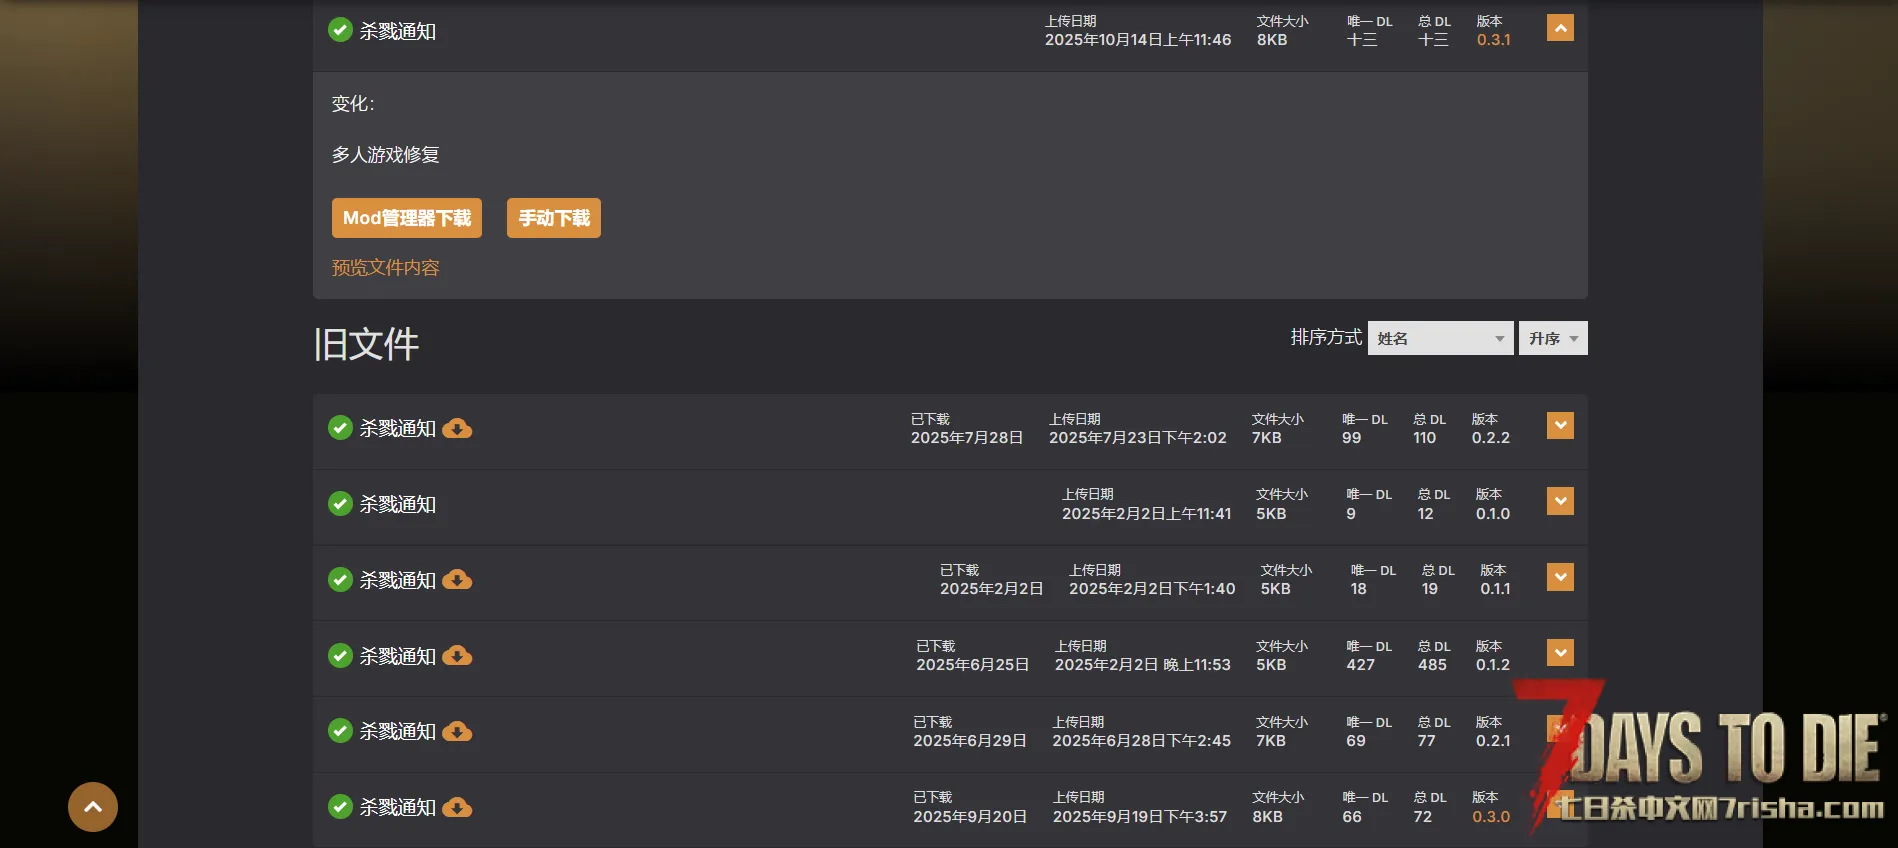Expand the version 0.1.1 file row
1898x848 pixels.
(1560, 577)
